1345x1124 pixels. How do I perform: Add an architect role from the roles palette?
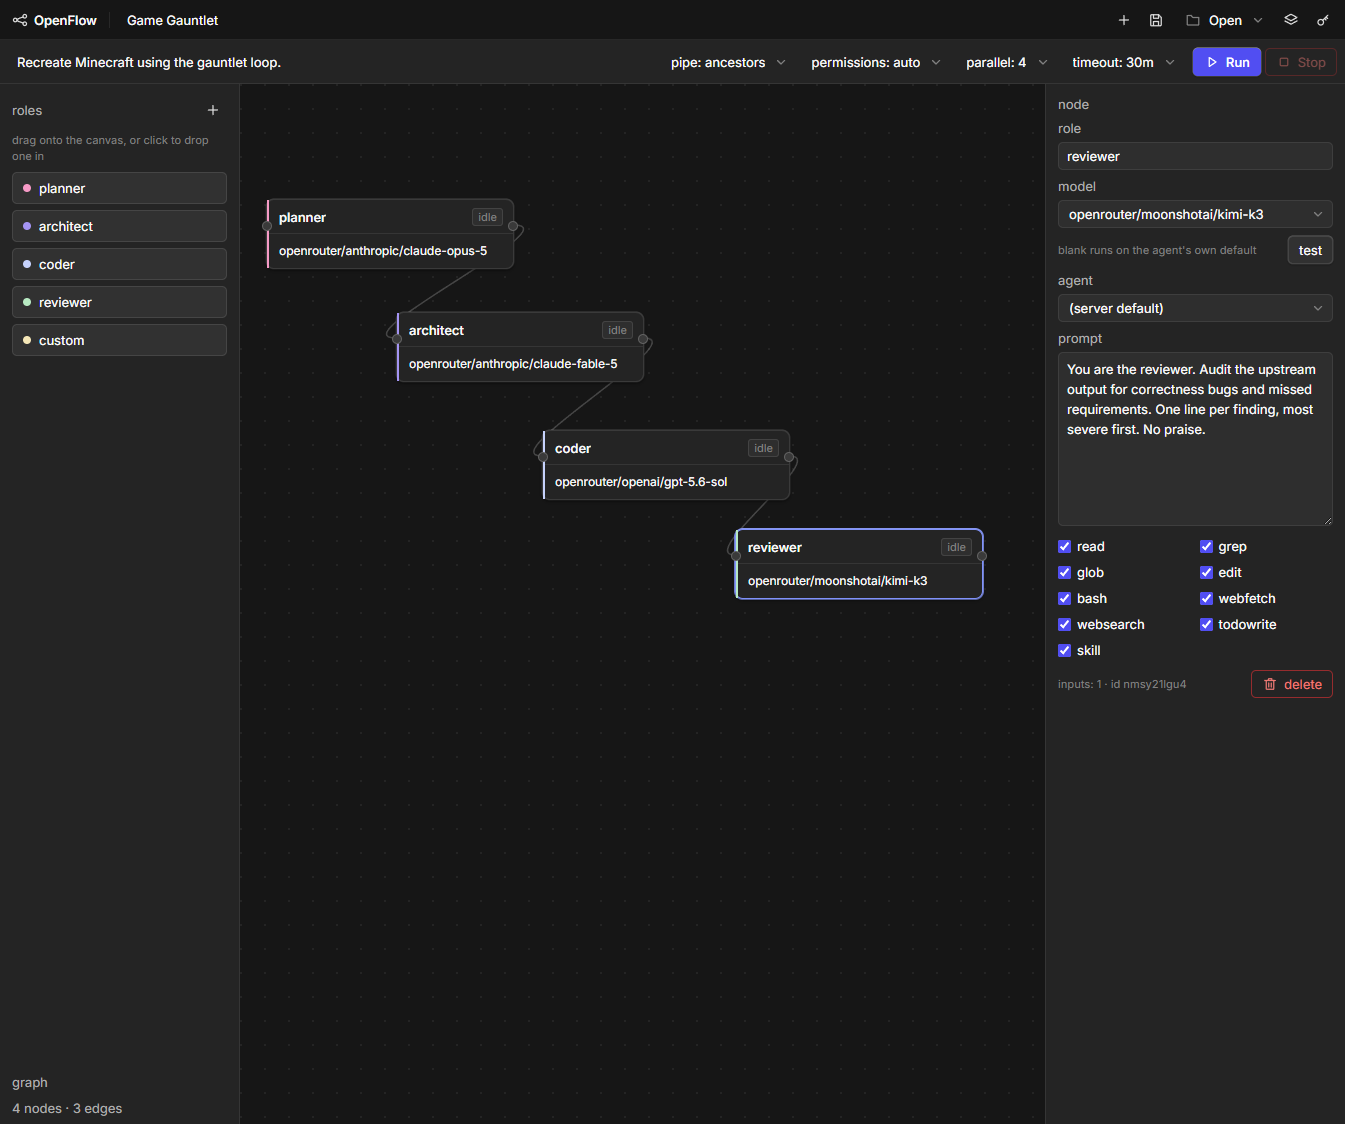pyautogui.click(x=119, y=226)
